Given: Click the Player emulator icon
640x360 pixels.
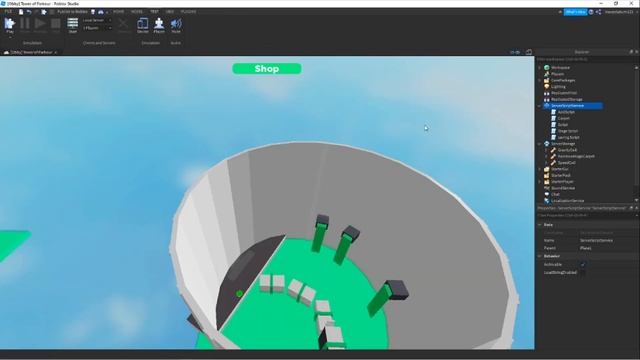Looking at the screenshot, I should pyautogui.click(x=159, y=23).
